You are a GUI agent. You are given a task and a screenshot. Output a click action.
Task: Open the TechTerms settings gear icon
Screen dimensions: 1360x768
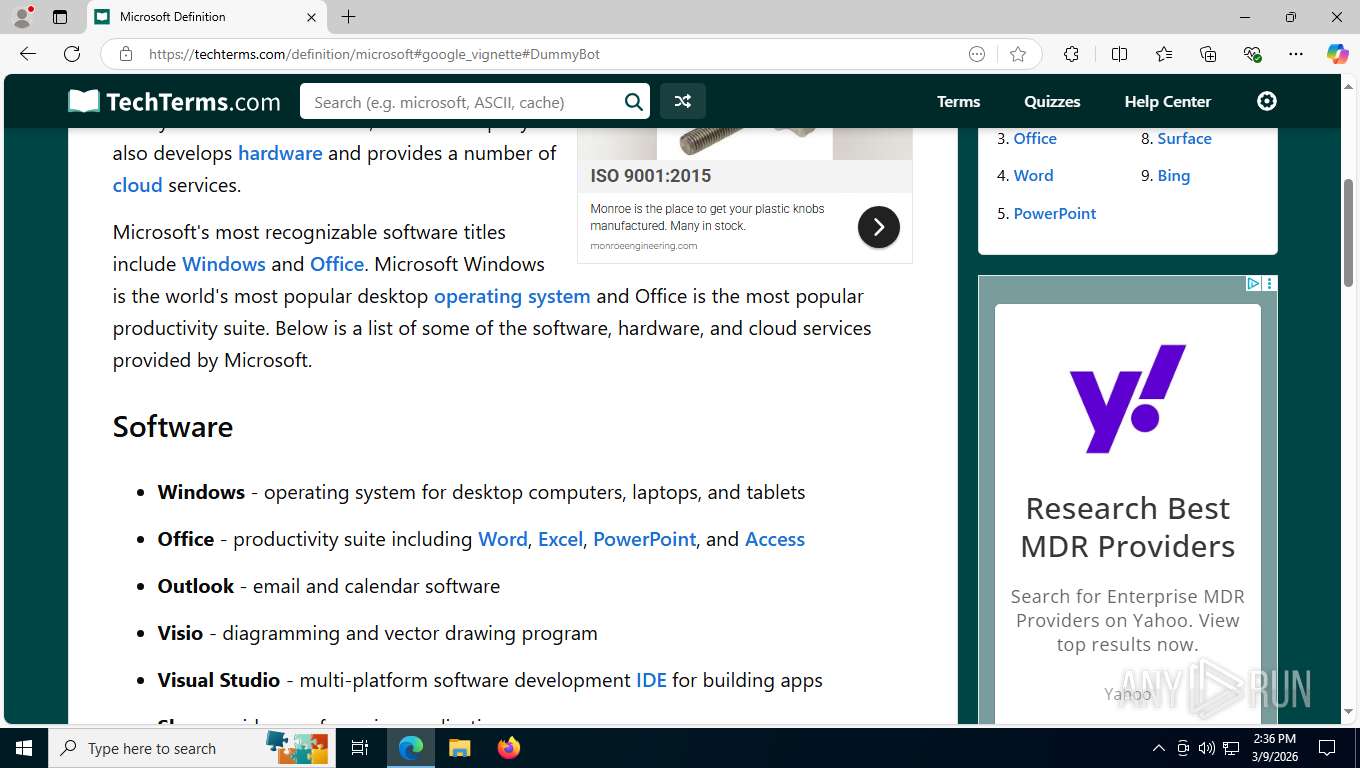point(1267,101)
